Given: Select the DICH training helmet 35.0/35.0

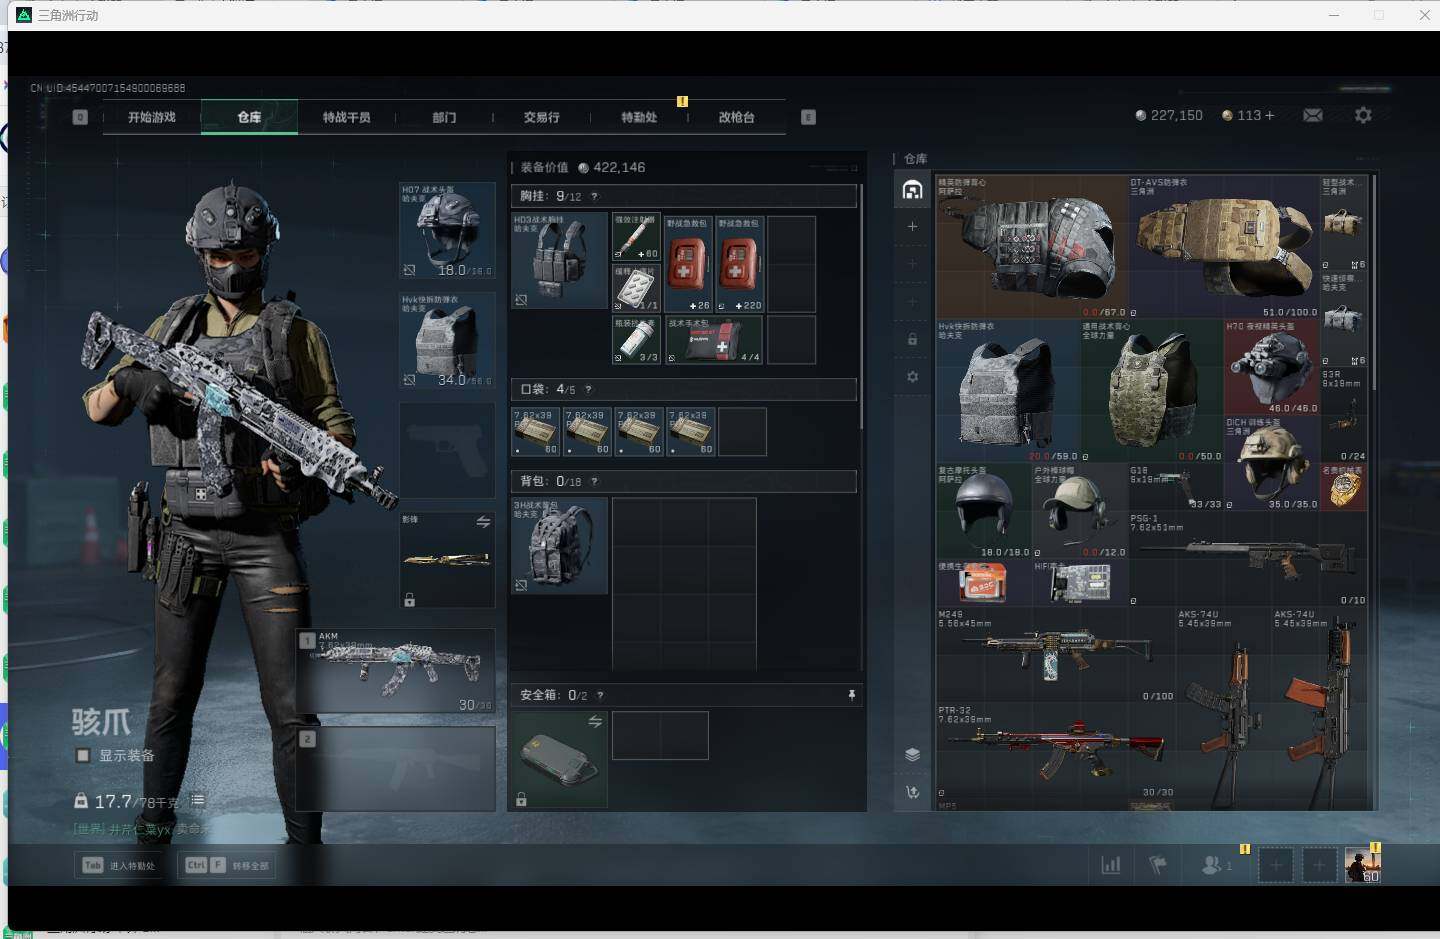Looking at the screenshot, I should pyautogui.click(x=1272, y=463).
